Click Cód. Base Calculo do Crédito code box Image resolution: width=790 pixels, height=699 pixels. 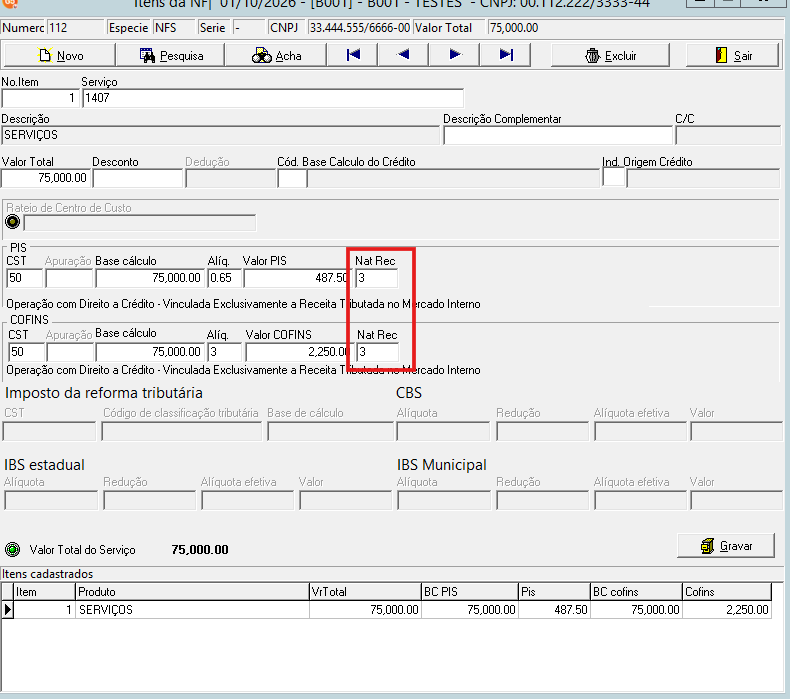point(292,178)
